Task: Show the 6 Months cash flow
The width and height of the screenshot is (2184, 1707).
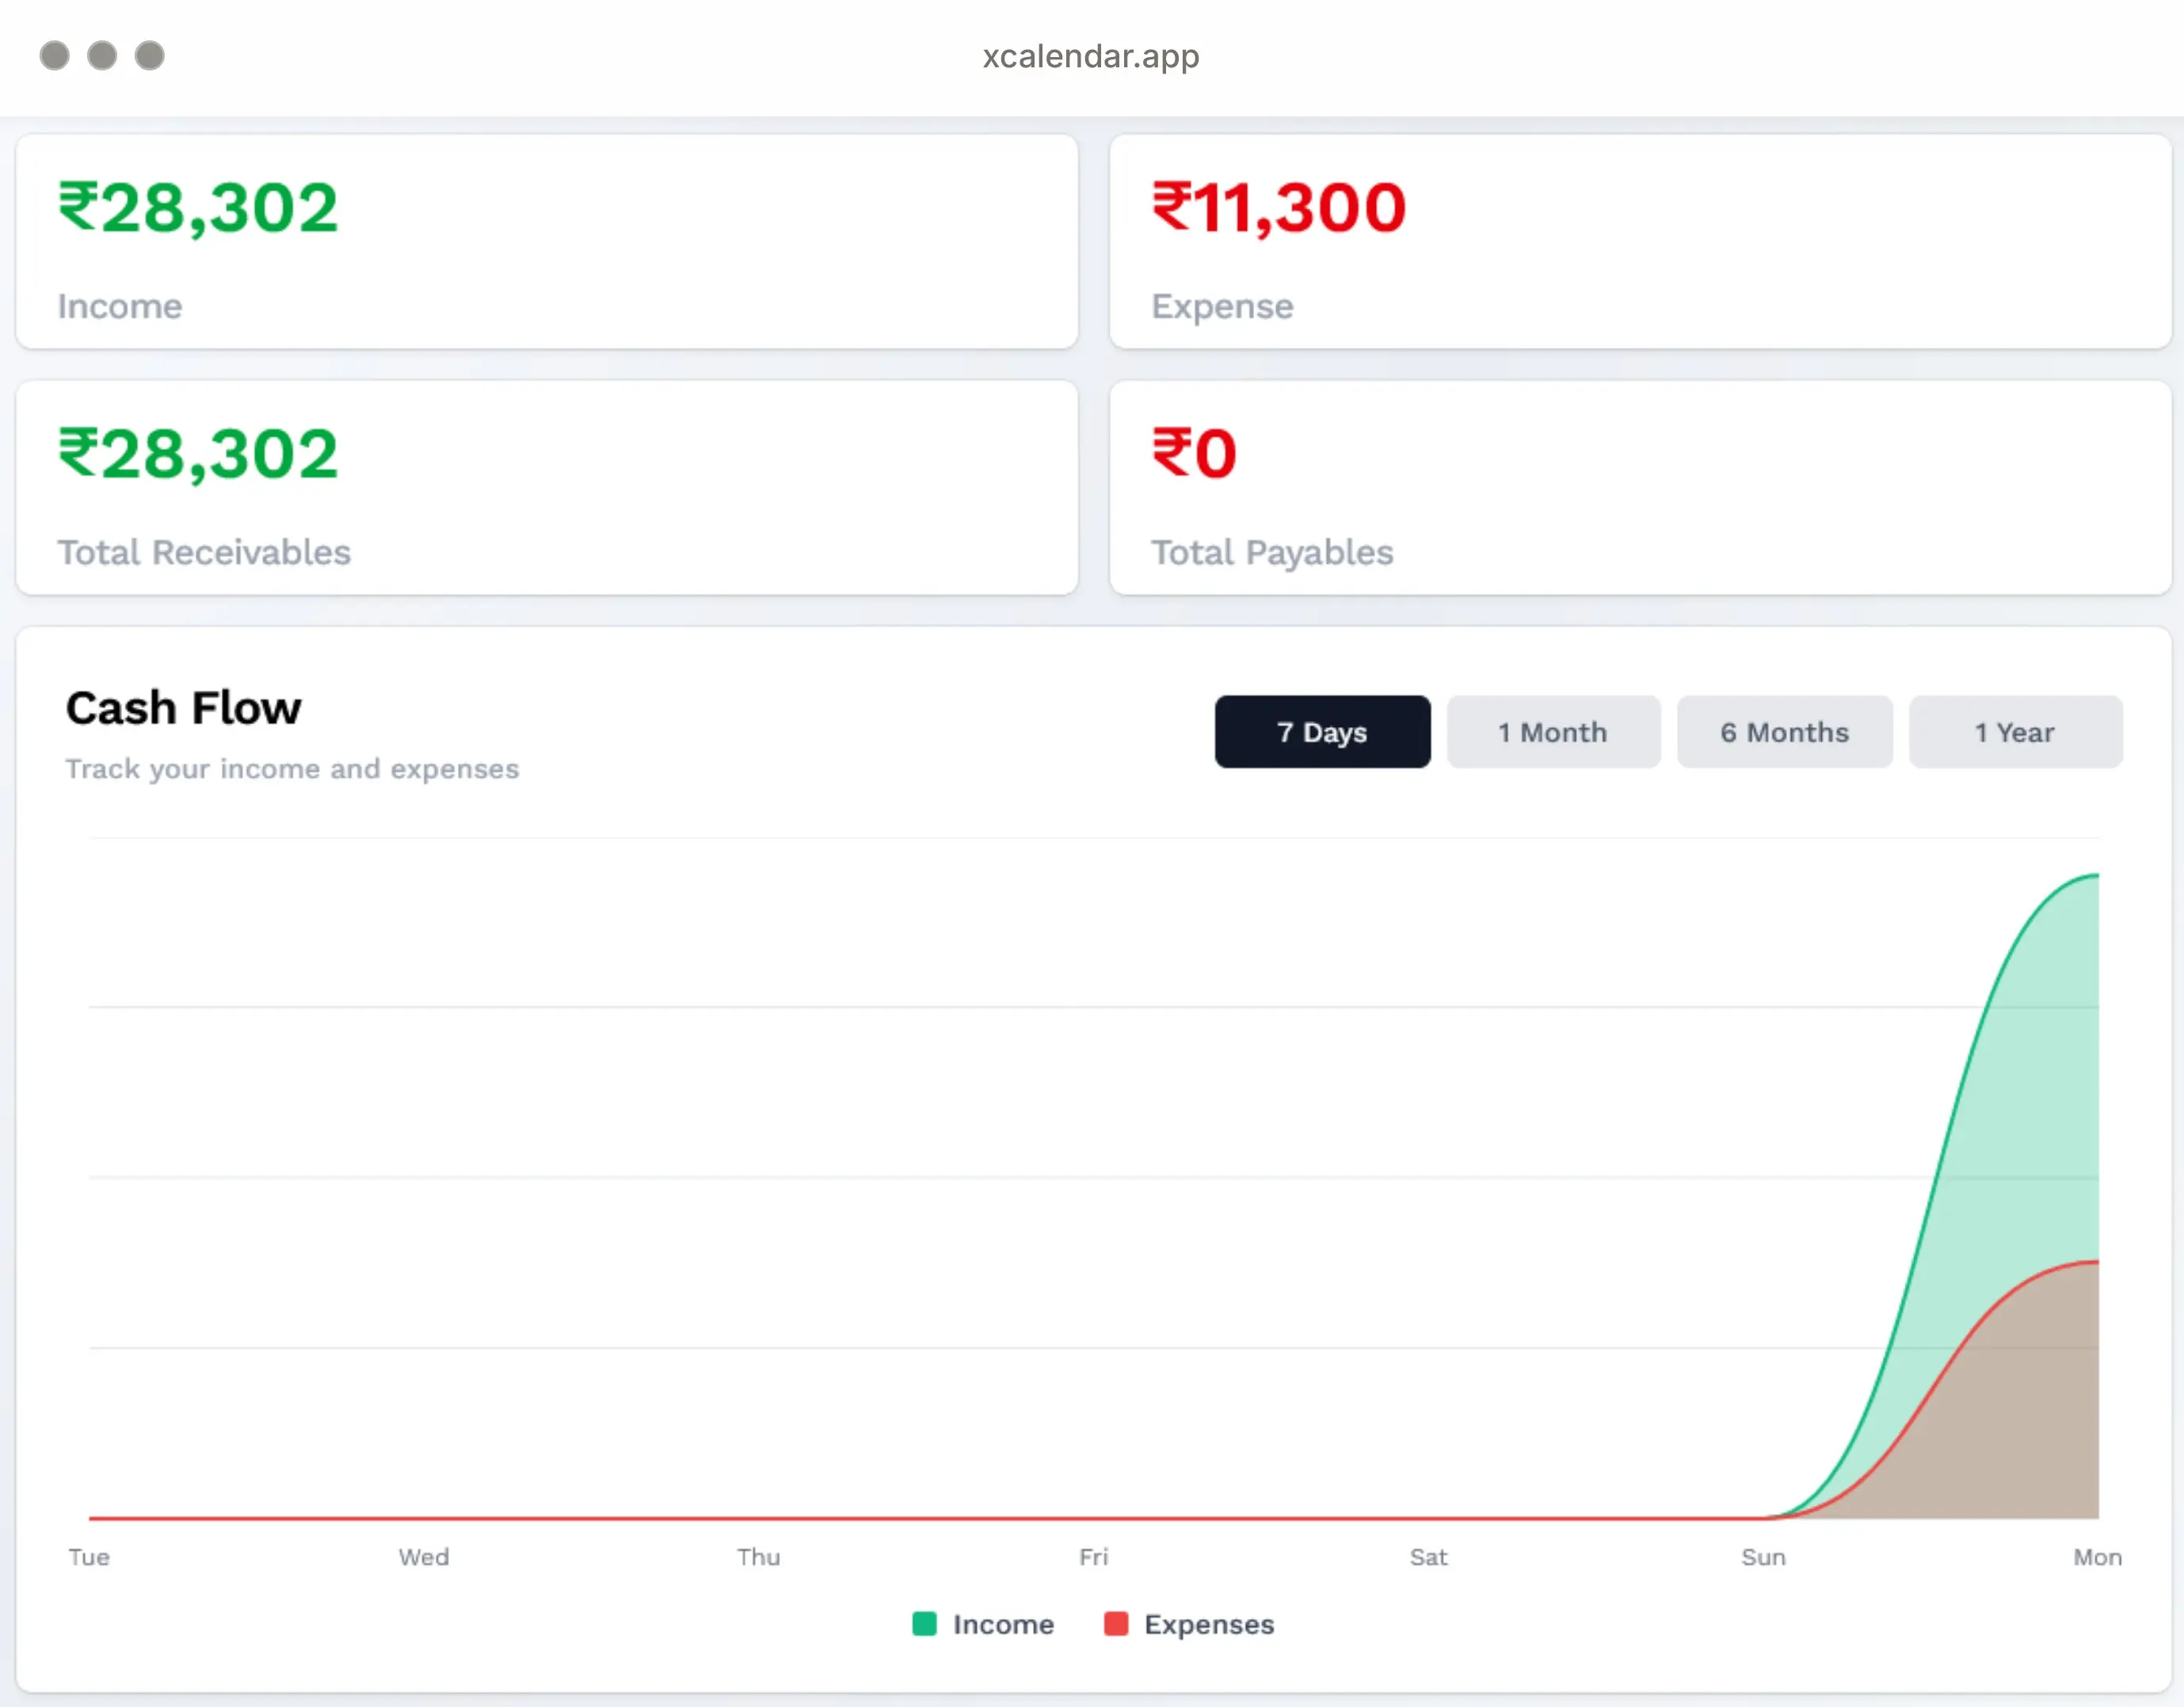Action: click(1784, 732)
